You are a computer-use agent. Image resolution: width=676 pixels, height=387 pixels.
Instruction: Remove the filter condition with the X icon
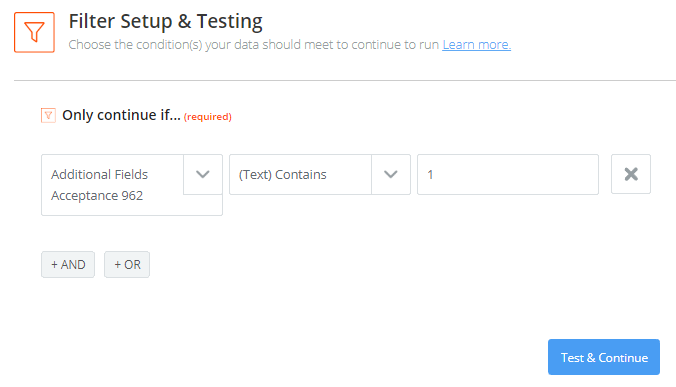(x=631, y=174)
